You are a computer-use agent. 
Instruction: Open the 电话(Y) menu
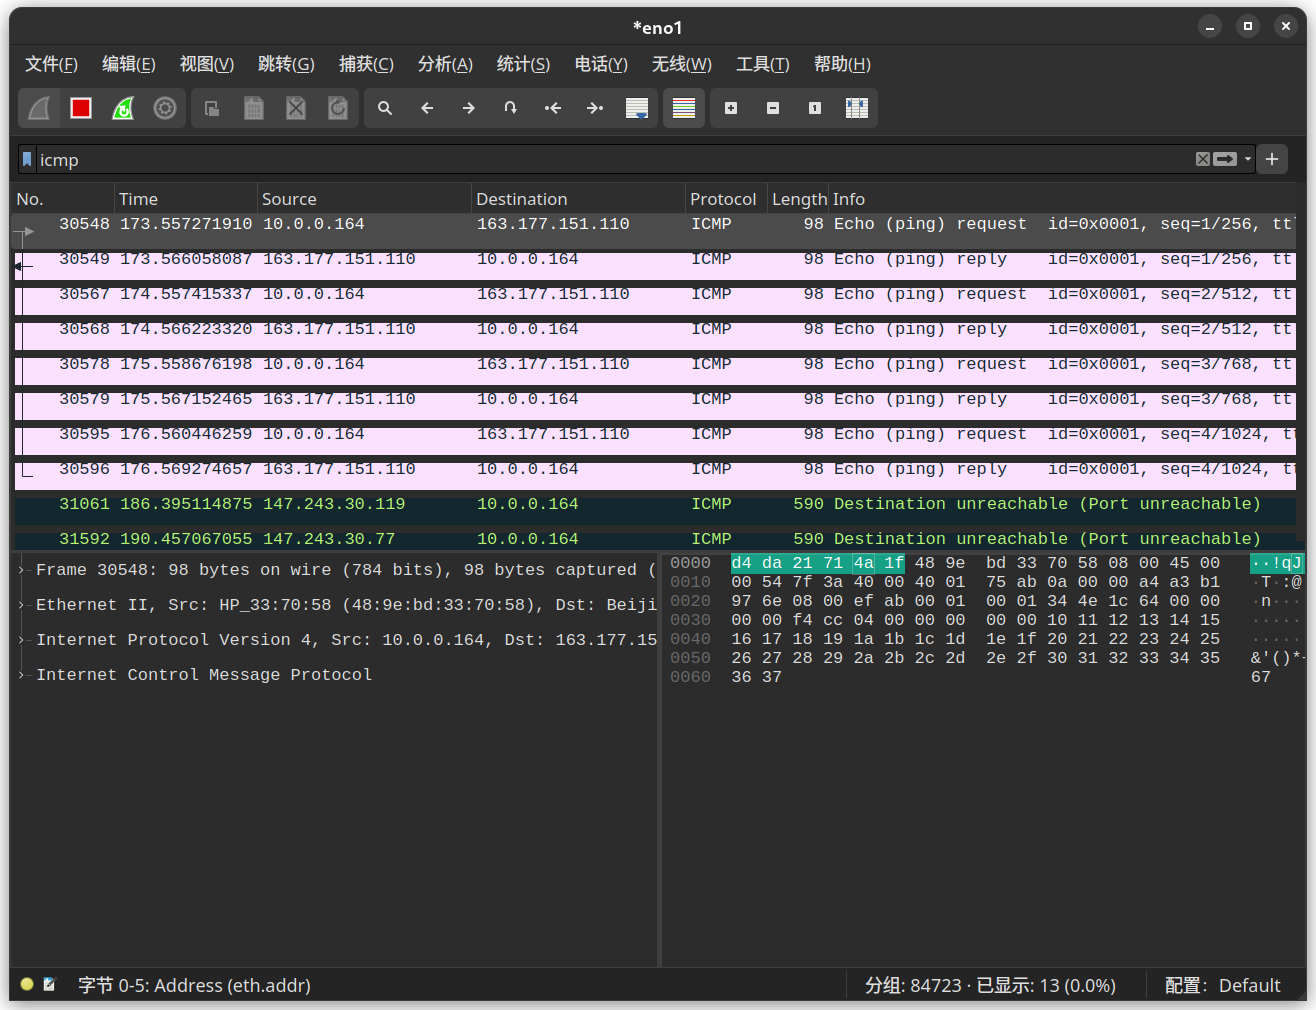pyautogui.click(x=601, y=64)
